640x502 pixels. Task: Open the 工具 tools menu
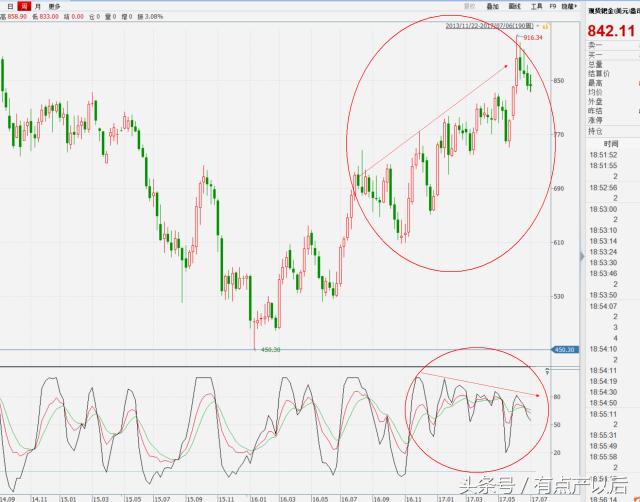[536, 6]
